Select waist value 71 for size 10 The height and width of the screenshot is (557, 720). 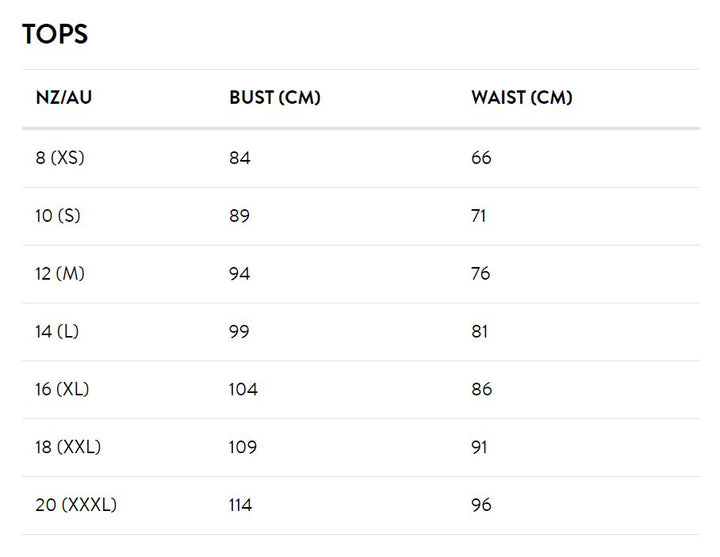pos(478,216)
